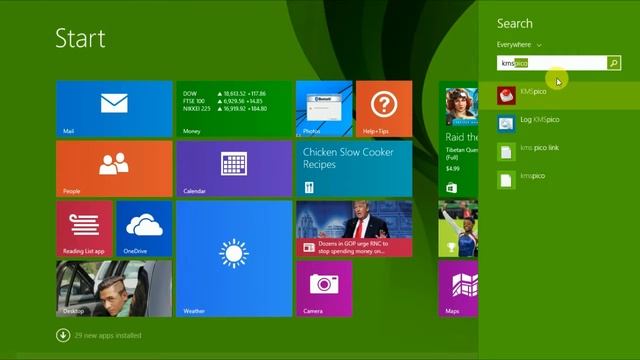The height and width of the screenshot is (360, 640).
Task: Open the Mail tile
Action: [x=114, y=109]
